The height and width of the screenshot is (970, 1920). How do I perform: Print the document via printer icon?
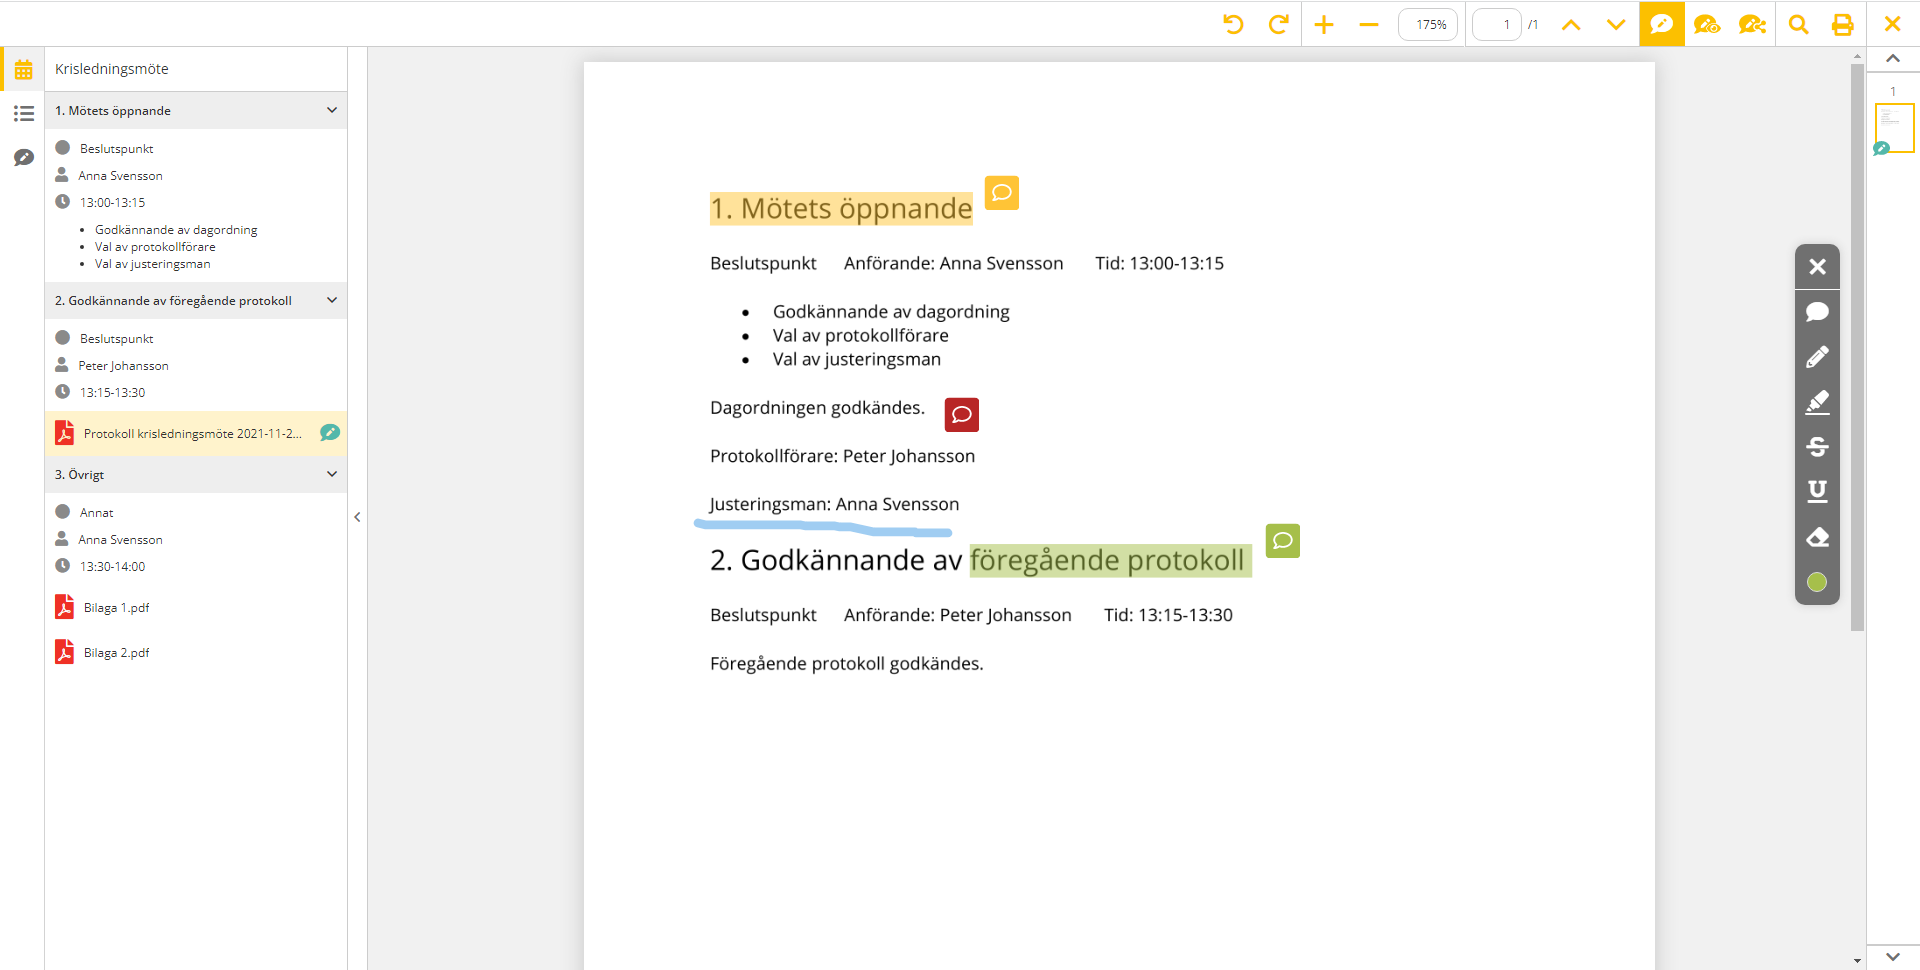pyautogui.click(x=1843, y=24)
